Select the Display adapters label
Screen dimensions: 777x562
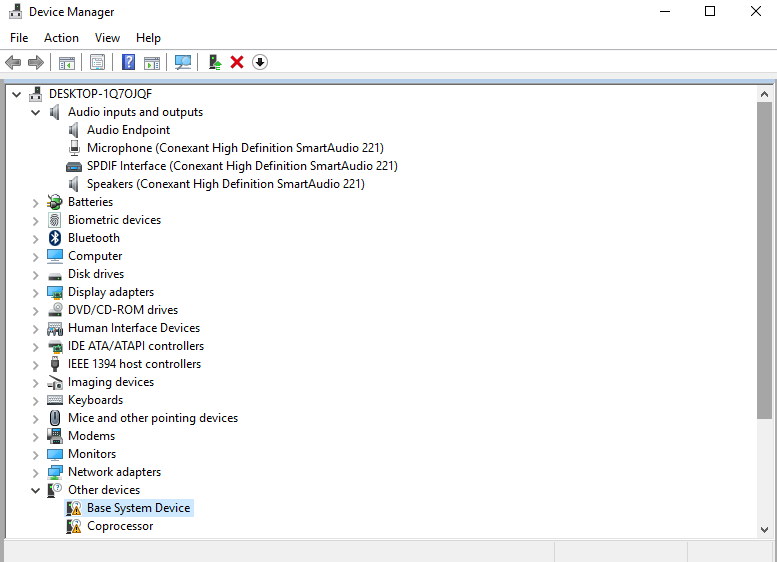[x=111, y=292]
